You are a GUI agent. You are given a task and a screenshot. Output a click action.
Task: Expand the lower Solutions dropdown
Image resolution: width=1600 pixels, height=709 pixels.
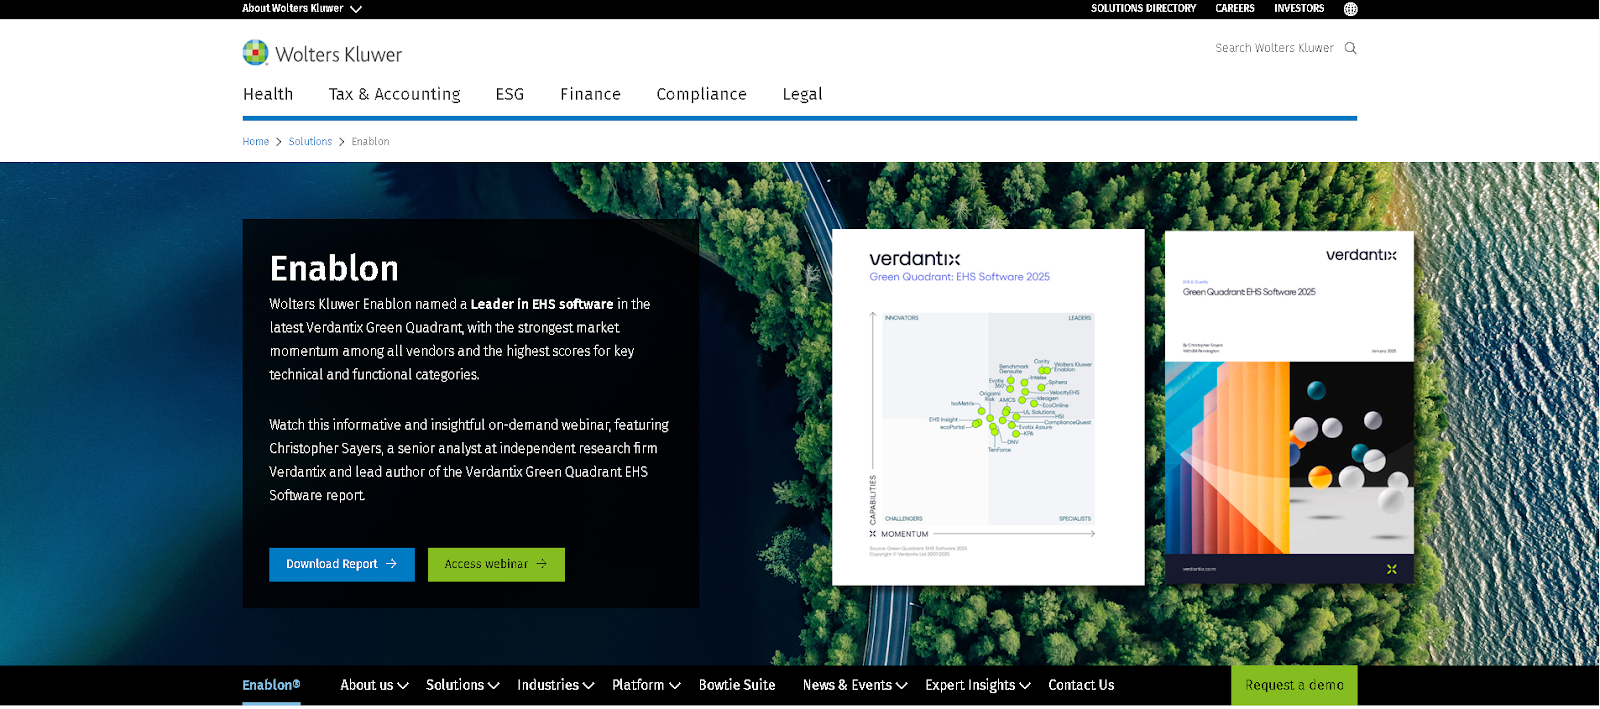coord(462,685)
